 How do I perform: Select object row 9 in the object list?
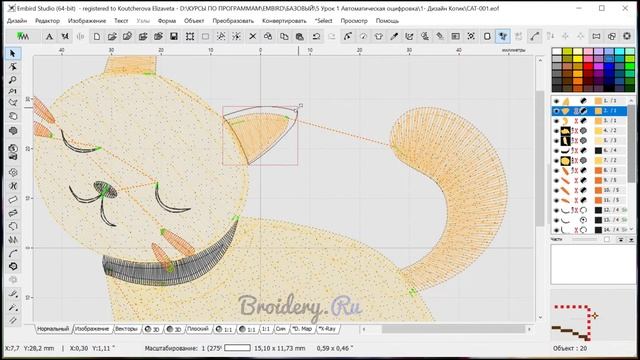tap(590, 180)
